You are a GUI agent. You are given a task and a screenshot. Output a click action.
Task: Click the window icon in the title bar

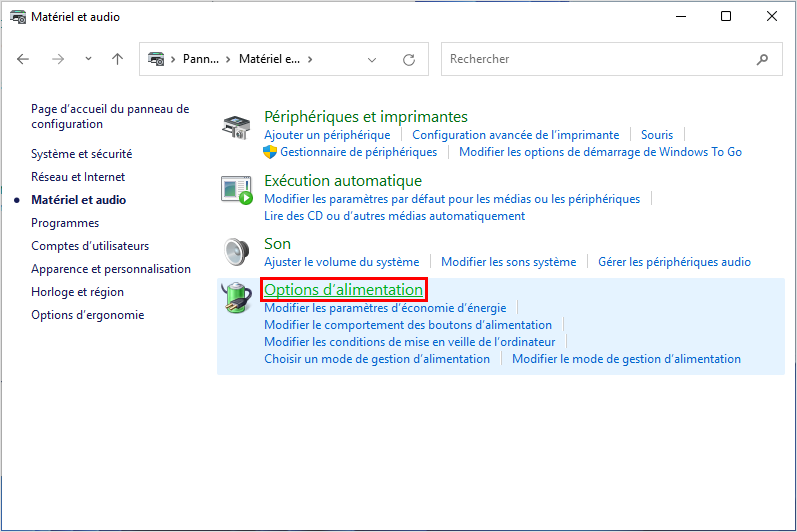(18, 17)
